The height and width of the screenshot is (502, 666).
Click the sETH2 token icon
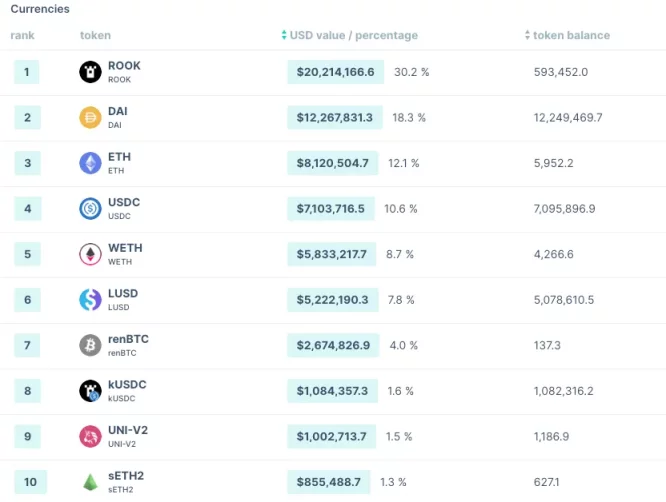(x=90, y=482)
